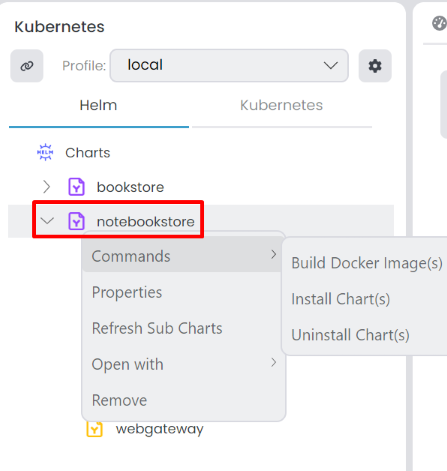
Task: Click the dashboard gauge icon at top right
Action: pyautogui.click(x=439, y=23)
